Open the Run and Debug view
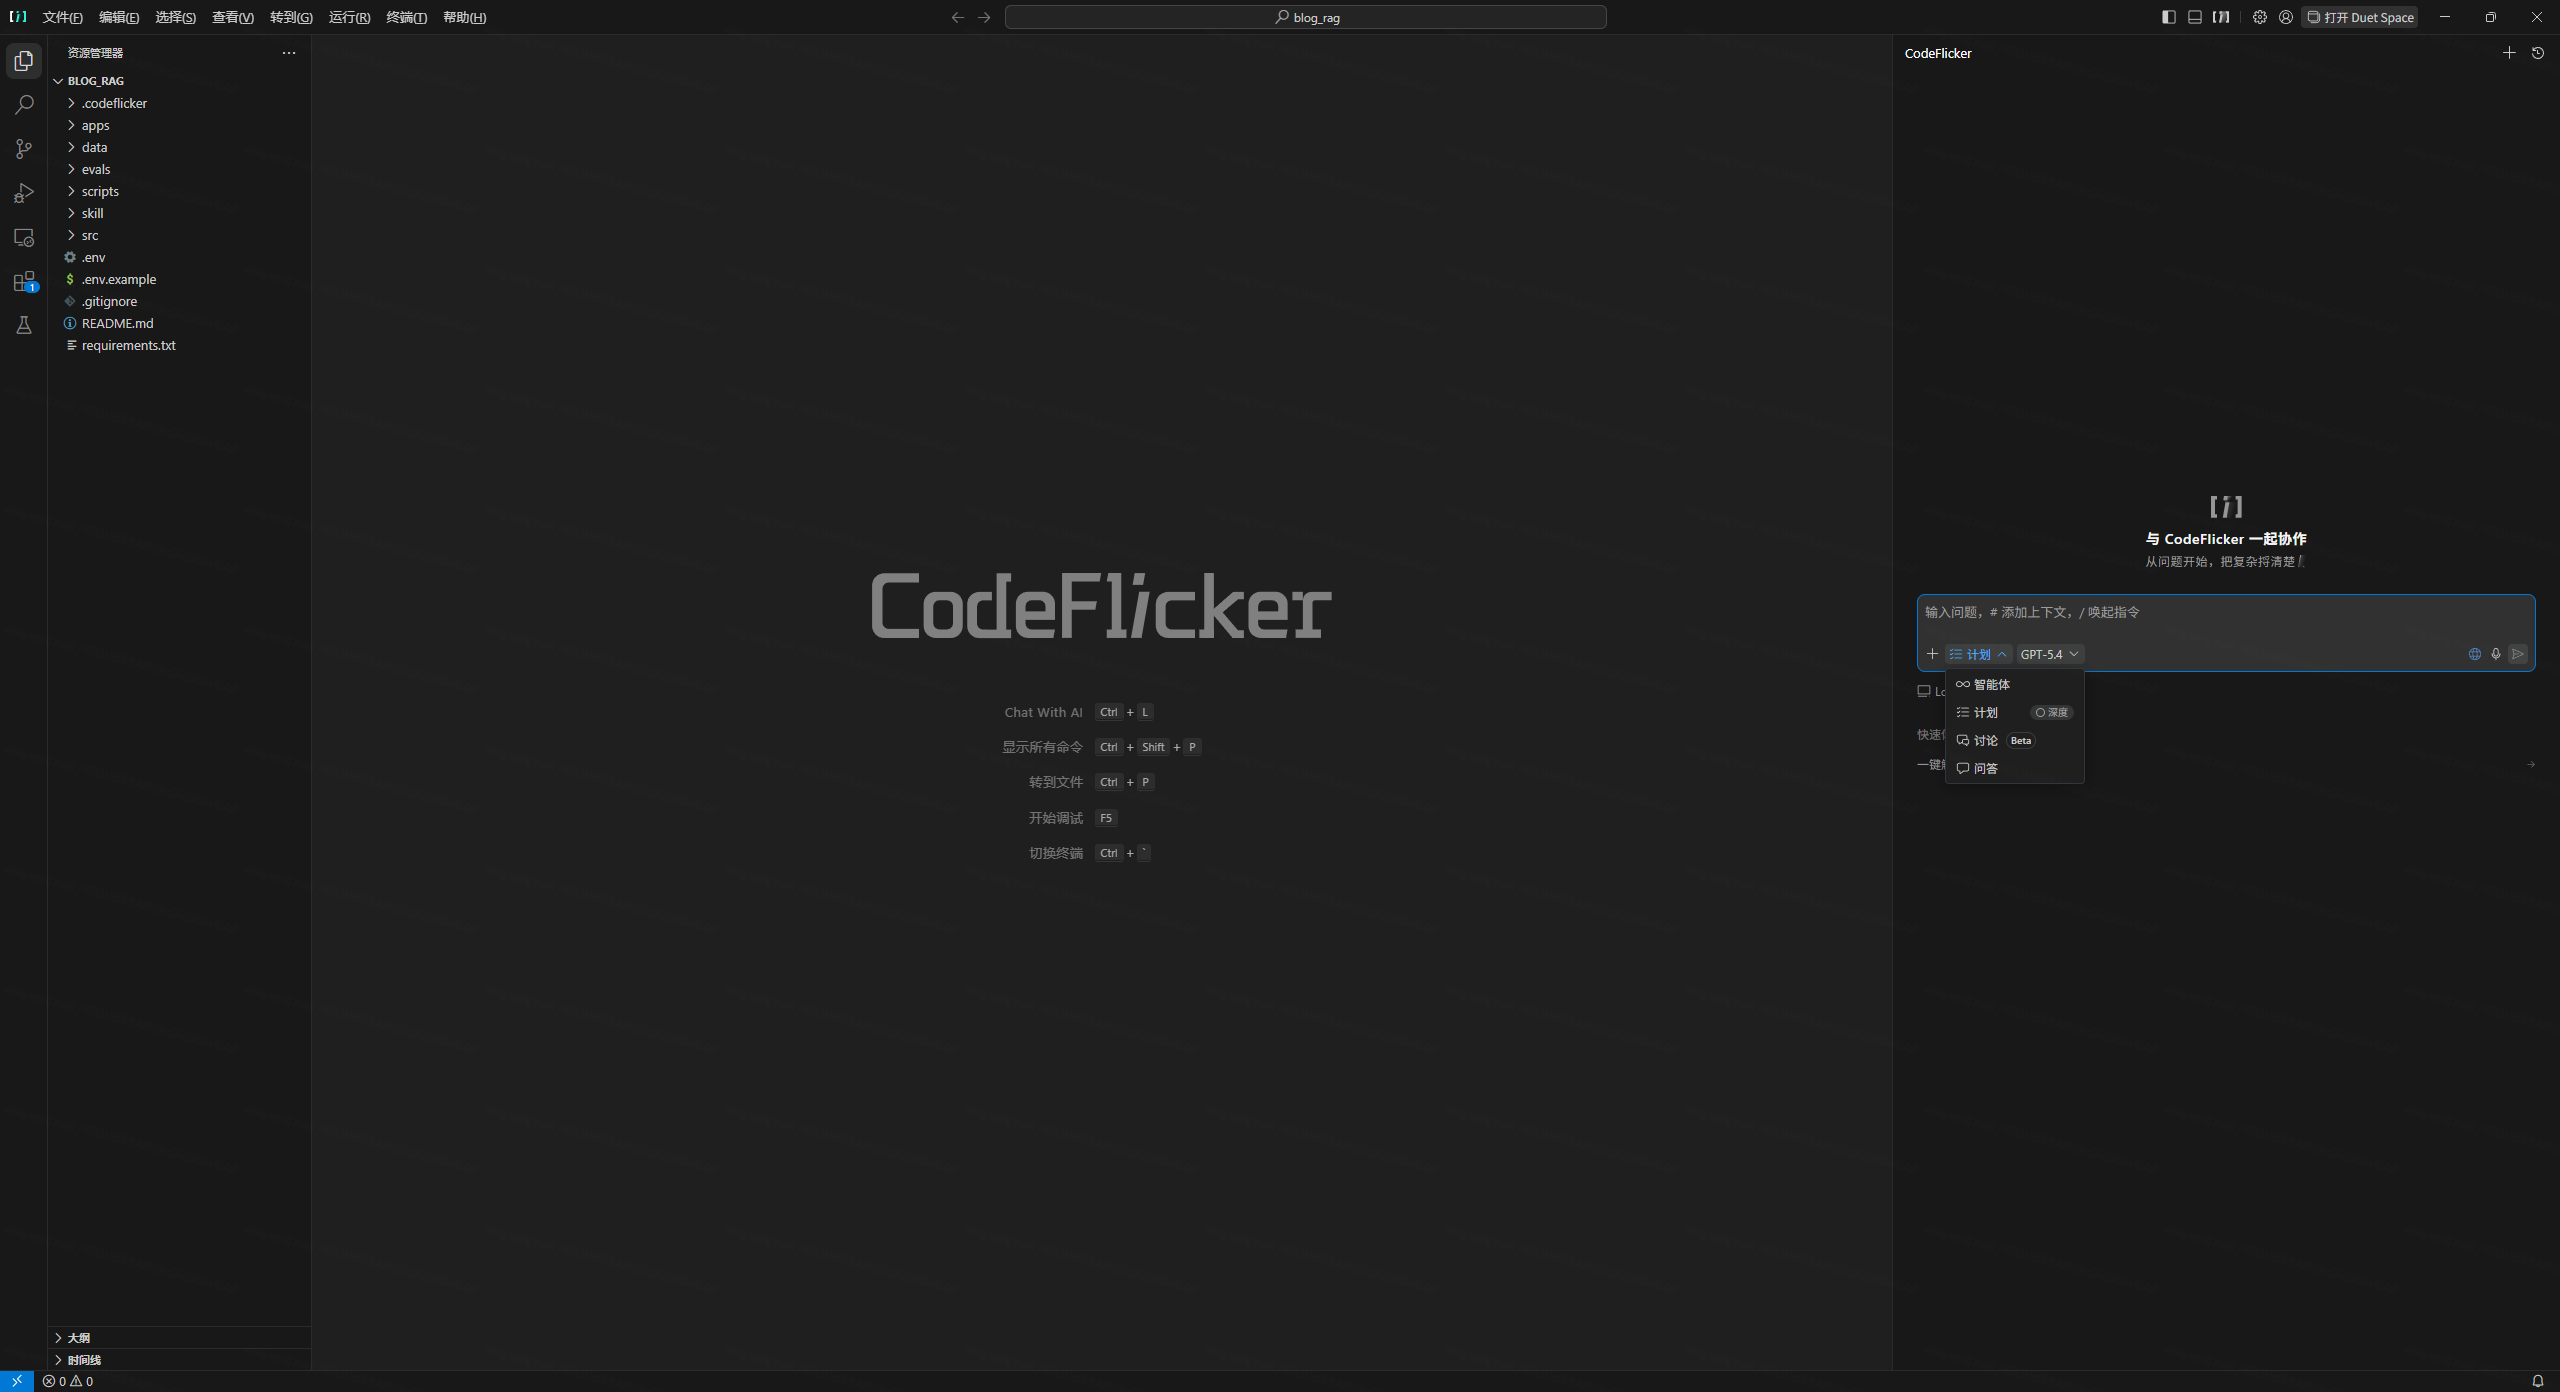Image resolution: width=2560 pixels, height=1392 pixels. coord(24,193)
